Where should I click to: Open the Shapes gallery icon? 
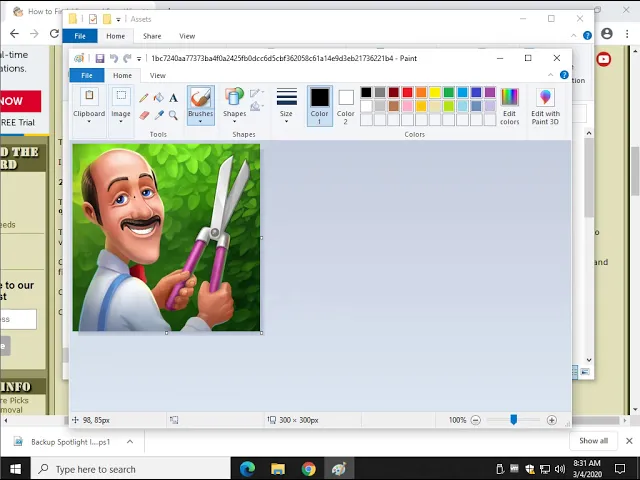(x=234, y=97)
